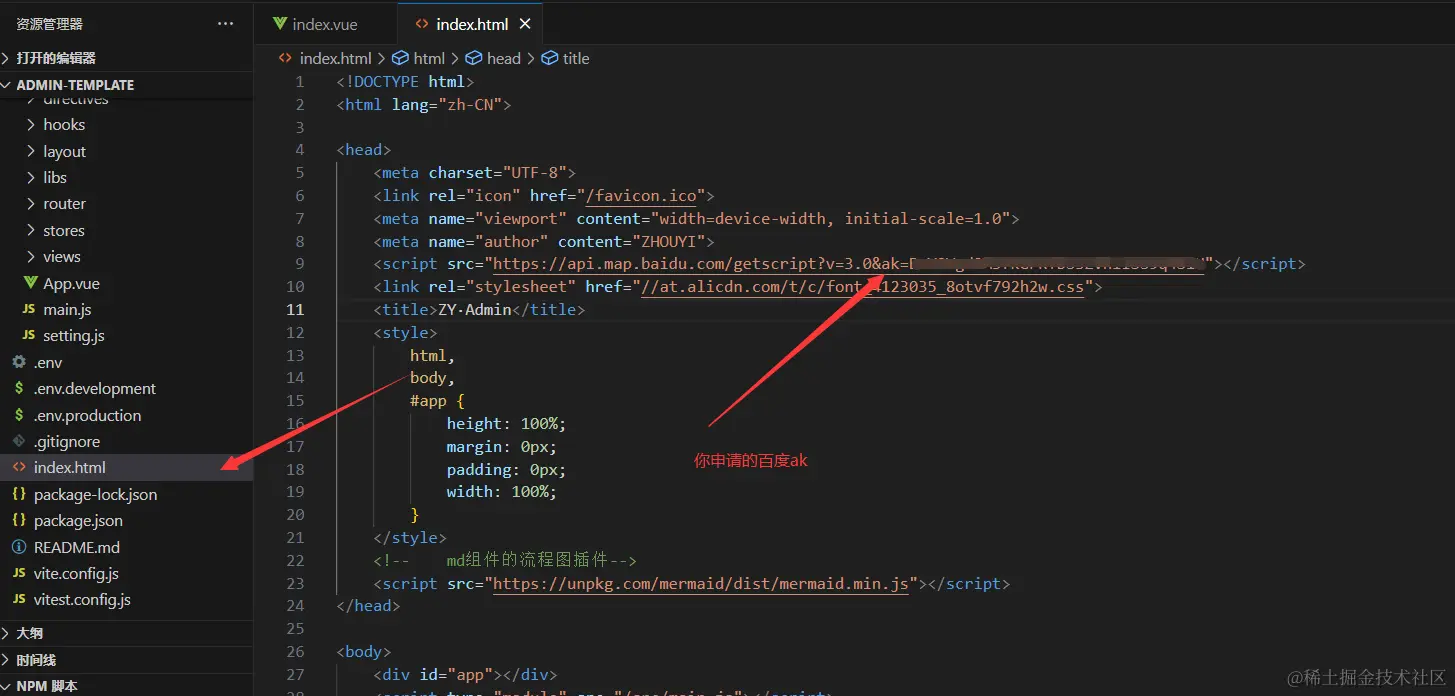Image resolution: width=1455 pixels, height=696 pixels.
Task: Click the Vue icon on index.vue tab
Action: (x=279, y=24)
